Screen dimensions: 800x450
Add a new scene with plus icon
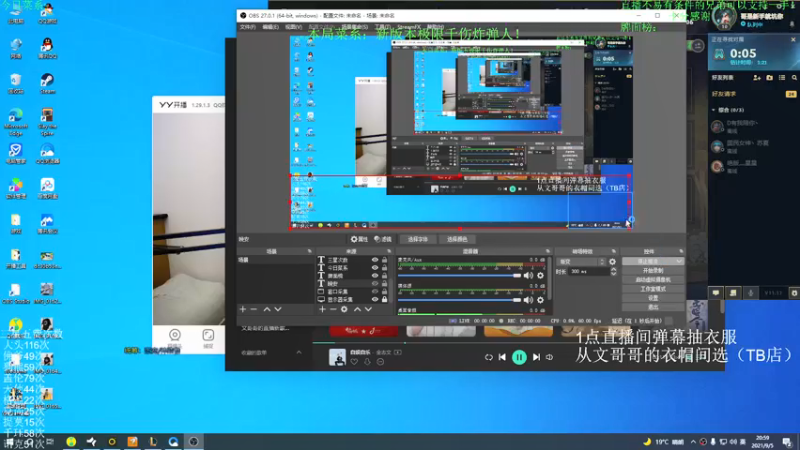click(243, 309)
